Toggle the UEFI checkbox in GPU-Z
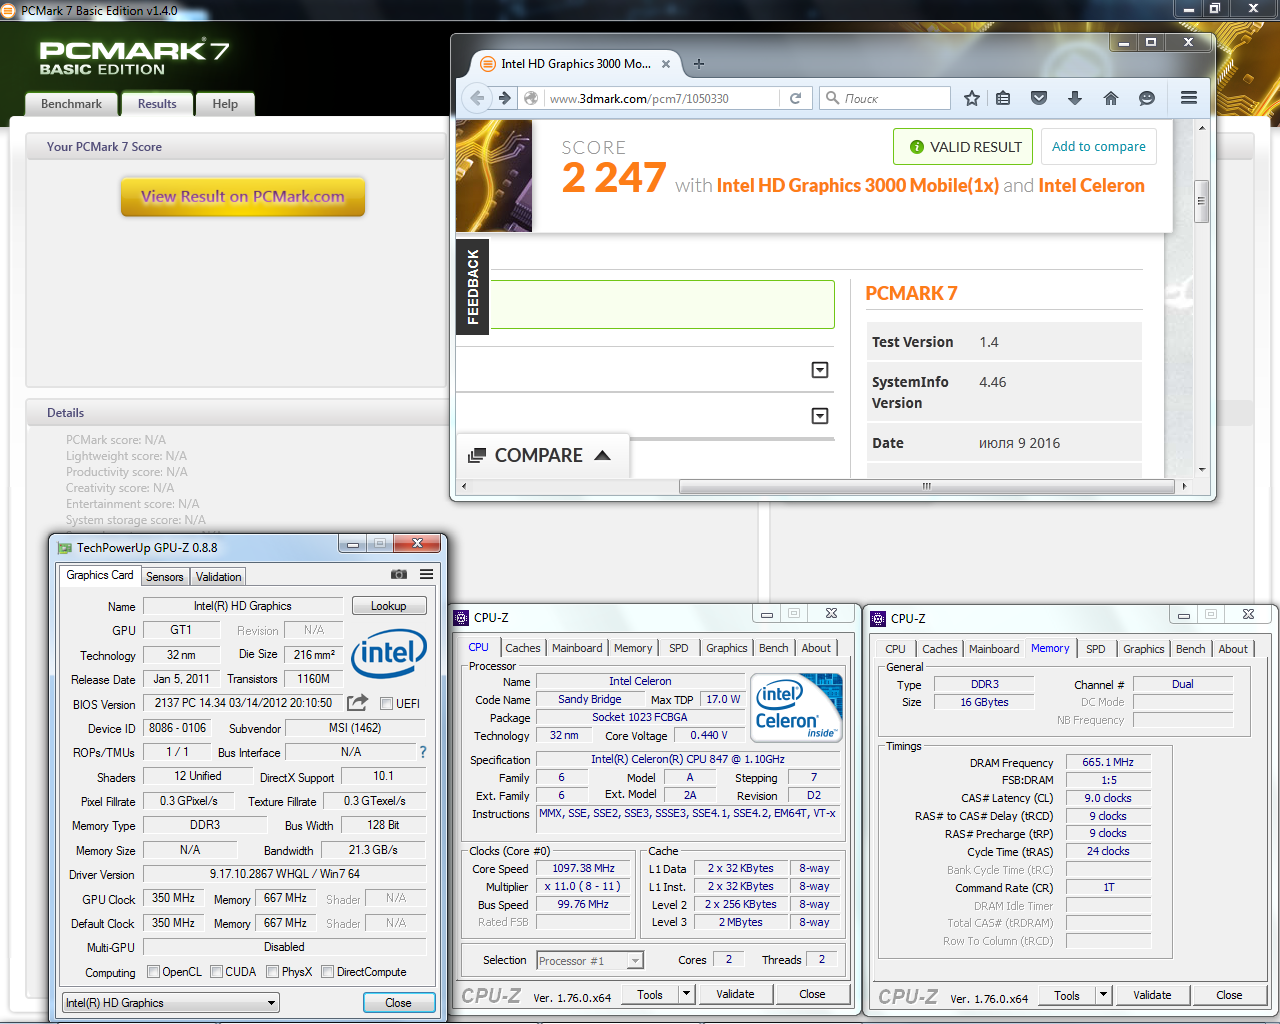Image resolution: width=1280 pixels, height=1024 pixels. click(x=386, y=704)
